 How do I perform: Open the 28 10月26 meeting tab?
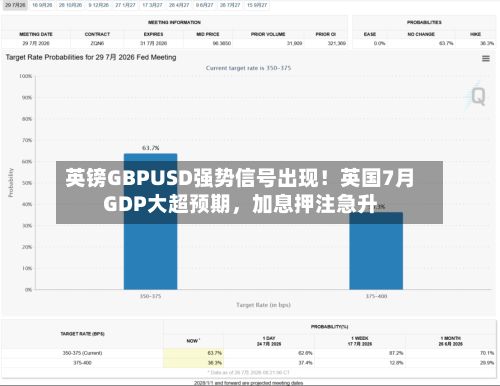click(70, 5)
